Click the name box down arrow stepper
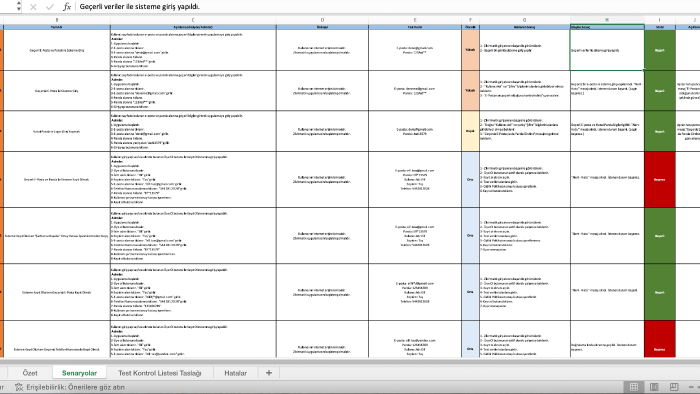This screenshot has width=700, height=394. (18, 8)
